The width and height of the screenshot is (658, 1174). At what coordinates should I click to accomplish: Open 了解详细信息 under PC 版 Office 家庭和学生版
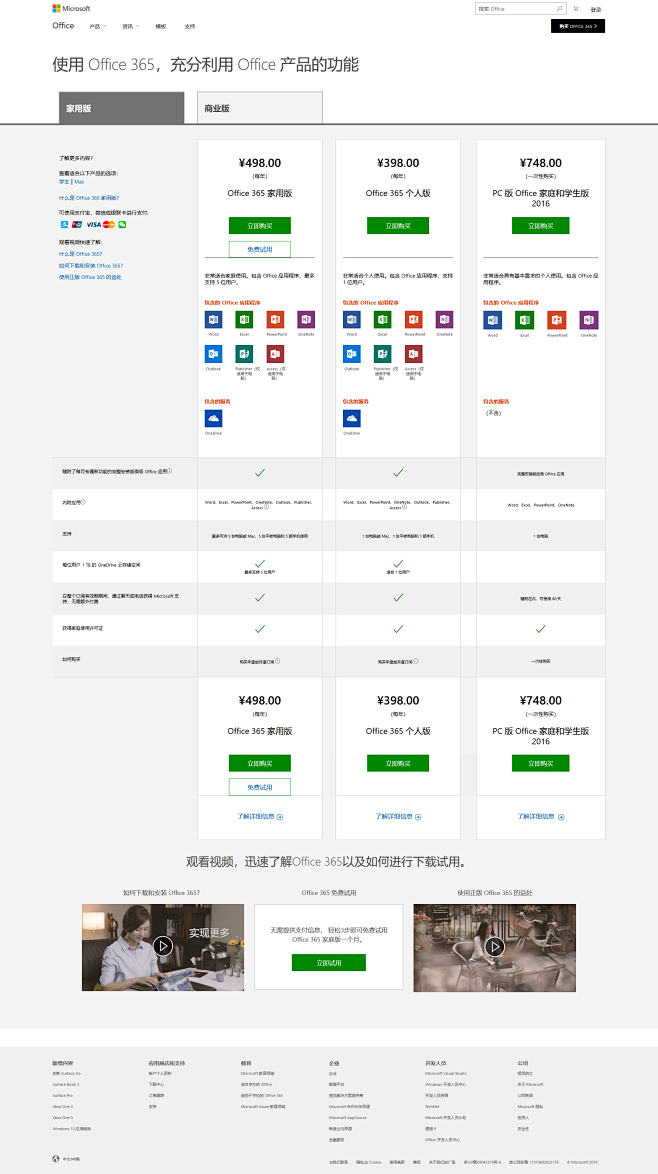point(540,816)
